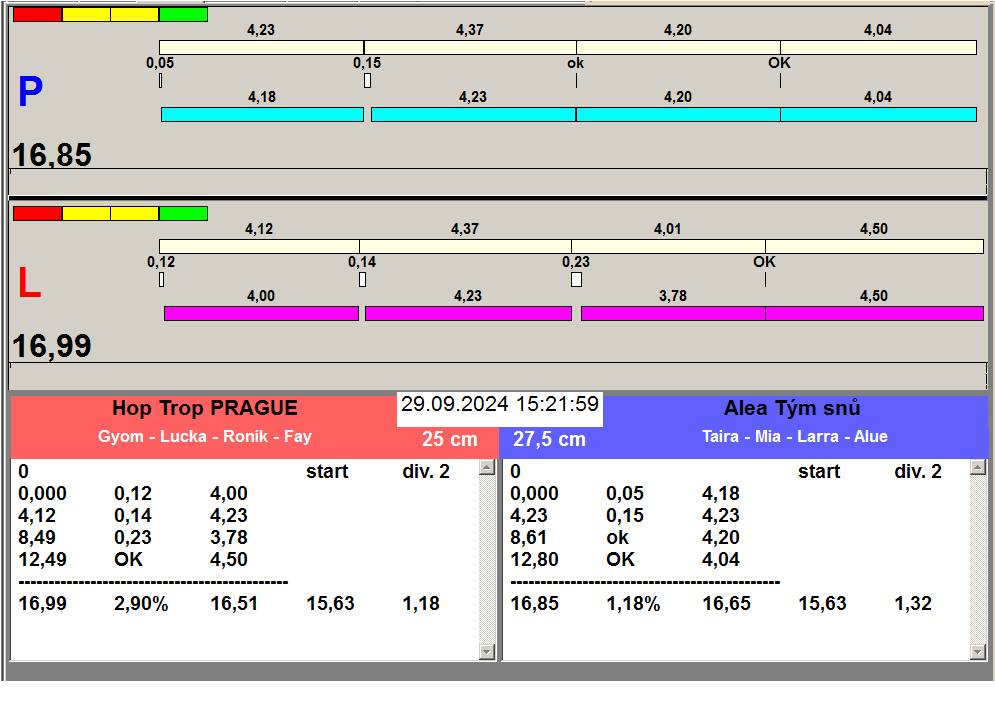The image size is (995, 716).
Task: Click the red start light in lane P
Action: pos(37,15)
